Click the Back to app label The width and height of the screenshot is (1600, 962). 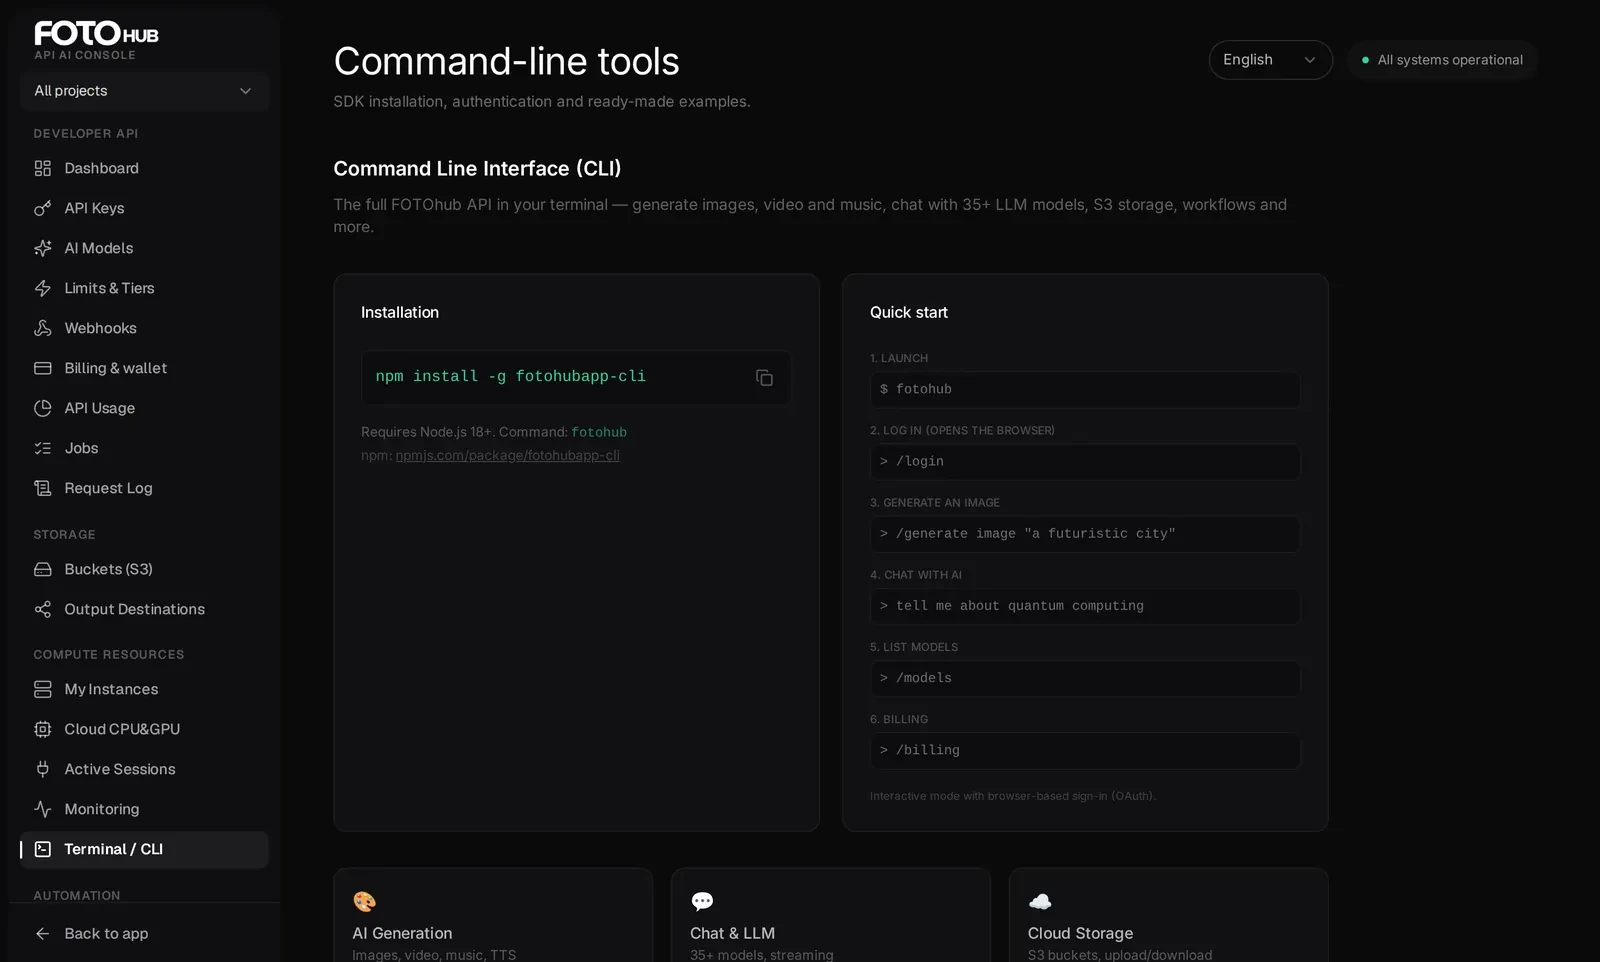click(106, 933)
